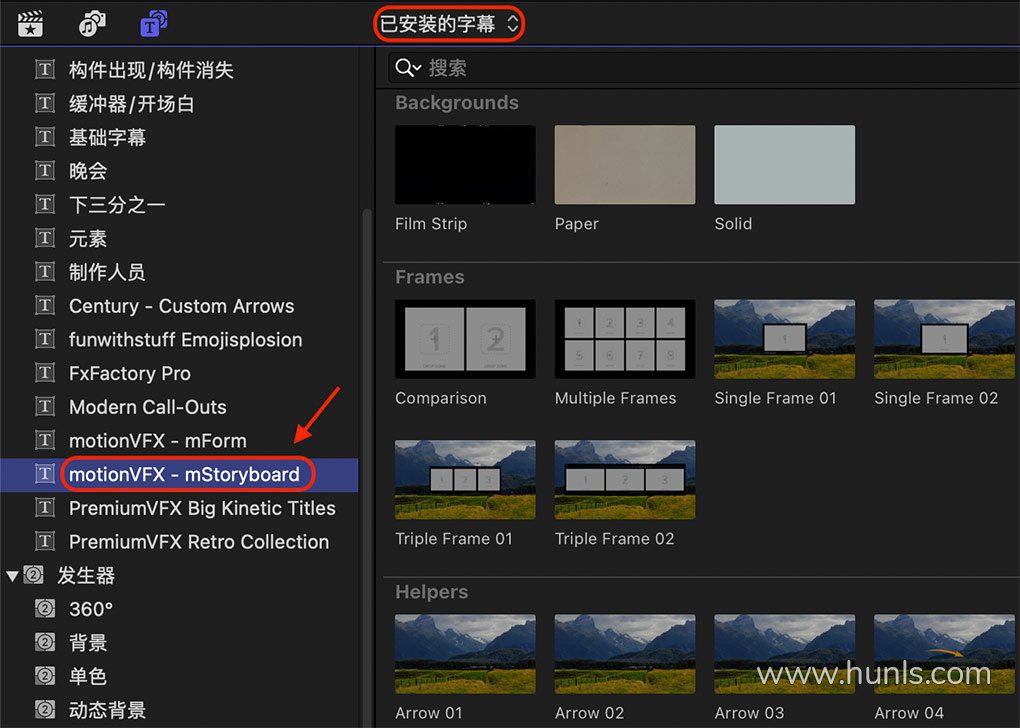
Task: Click the sidebar vertical scrollbar
Action: [367, 468]
